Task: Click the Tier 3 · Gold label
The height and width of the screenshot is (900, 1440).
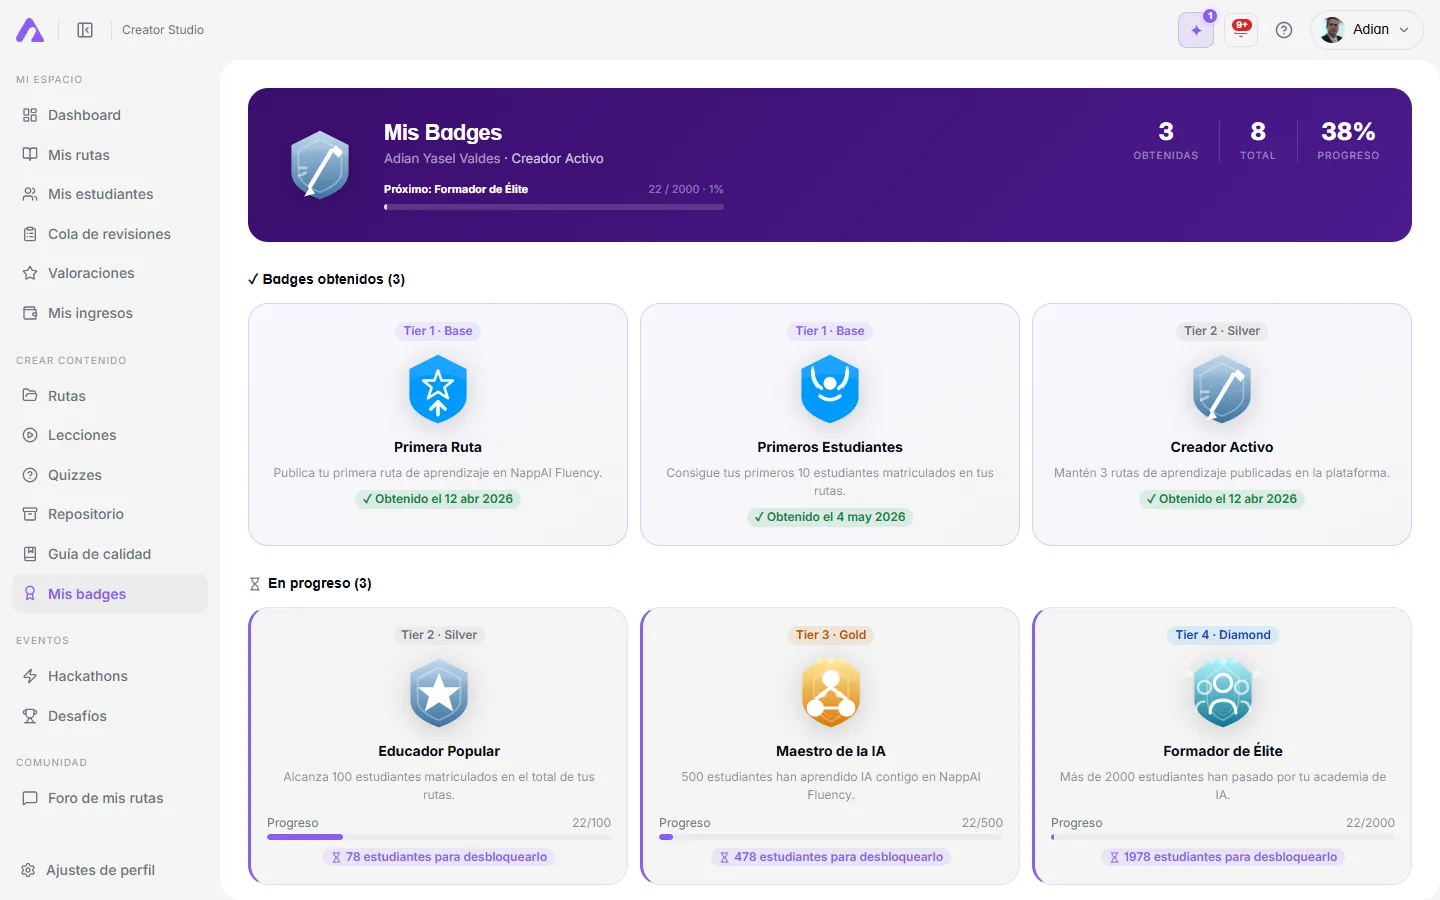Action: coord(831,635)
